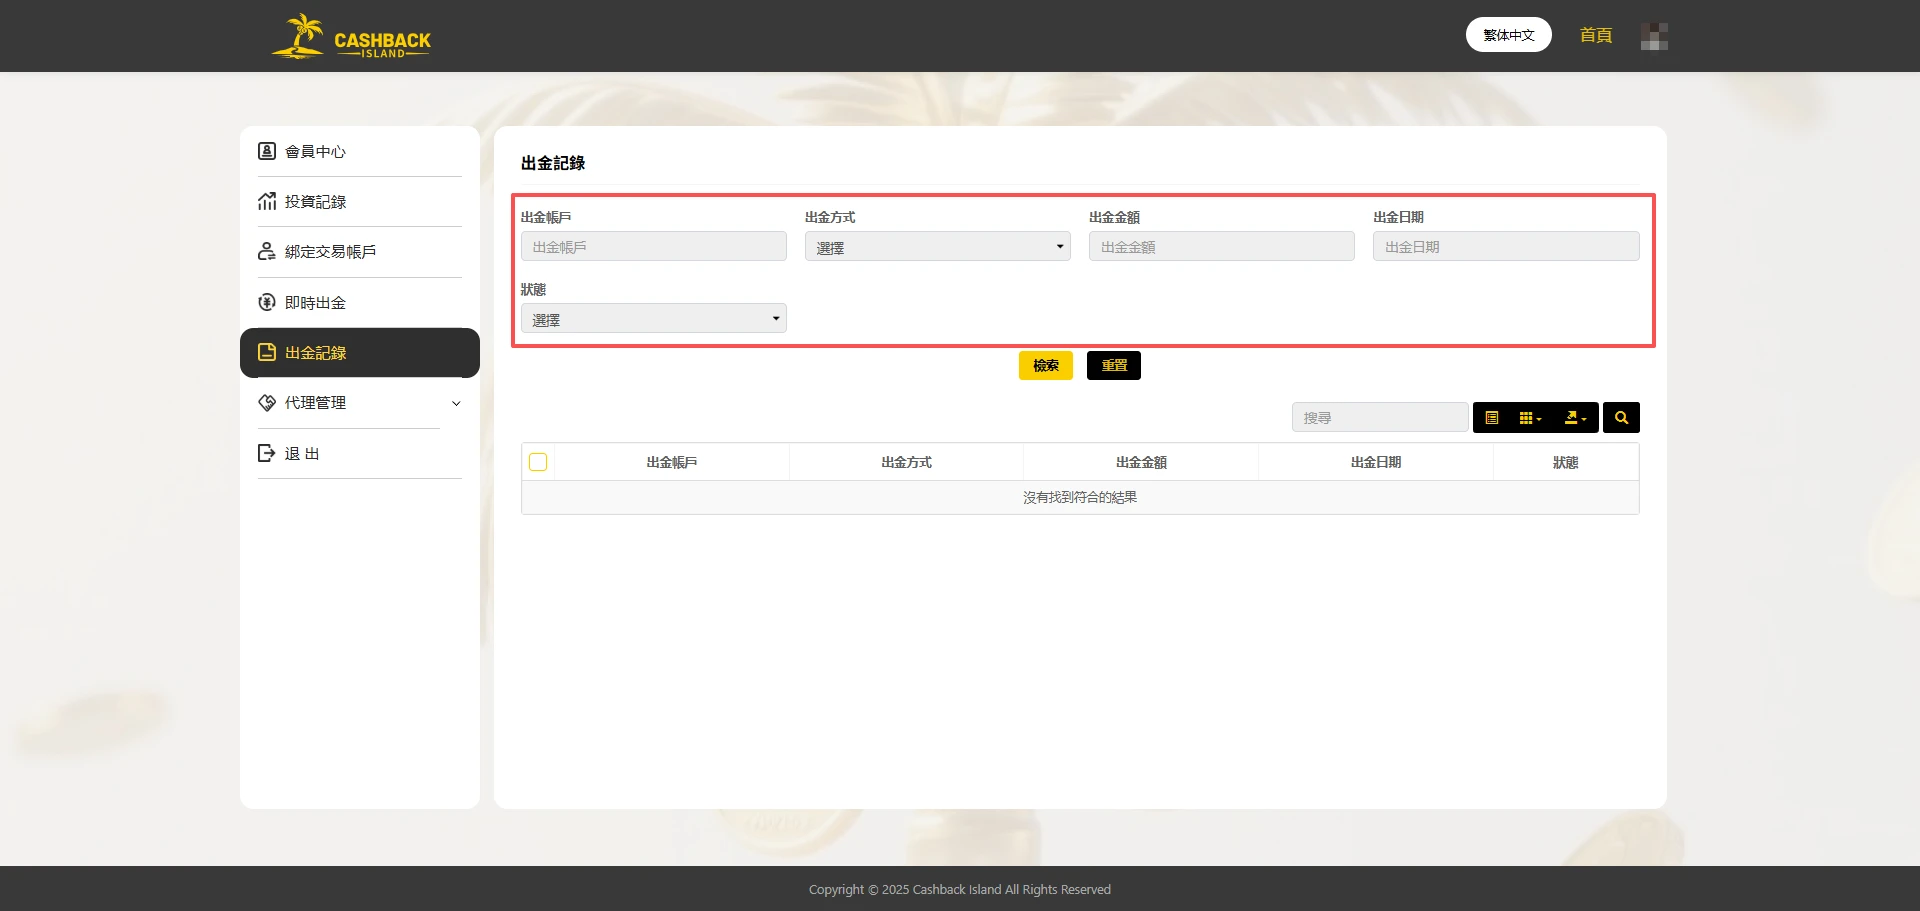Navigate to 首頁 in the top bar

(1595, 35)
